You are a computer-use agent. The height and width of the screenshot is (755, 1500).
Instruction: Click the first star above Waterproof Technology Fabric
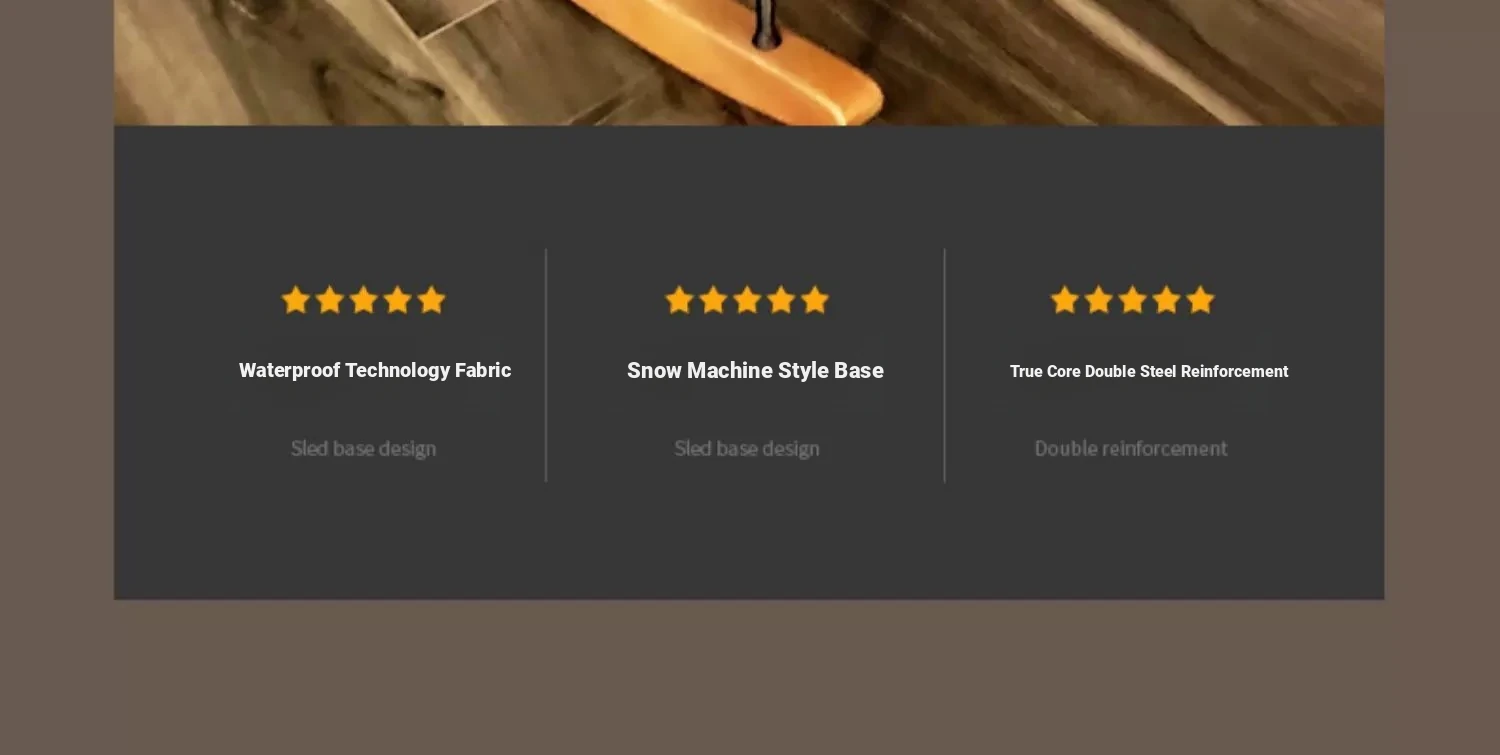click(x=296, y=300)
